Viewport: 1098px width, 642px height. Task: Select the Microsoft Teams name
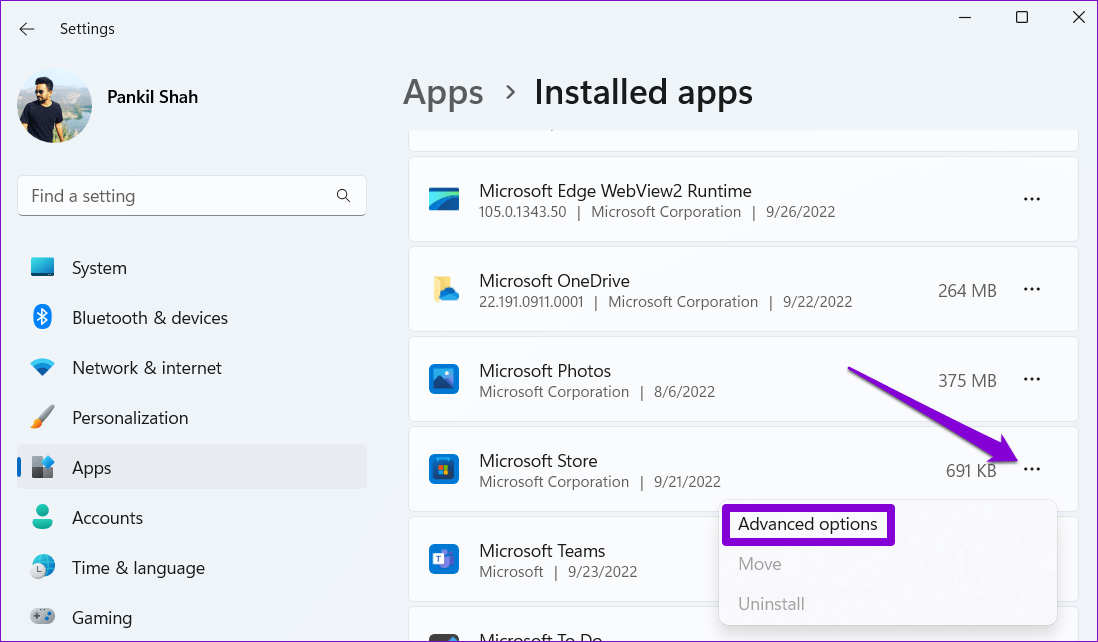click(542, 551)
